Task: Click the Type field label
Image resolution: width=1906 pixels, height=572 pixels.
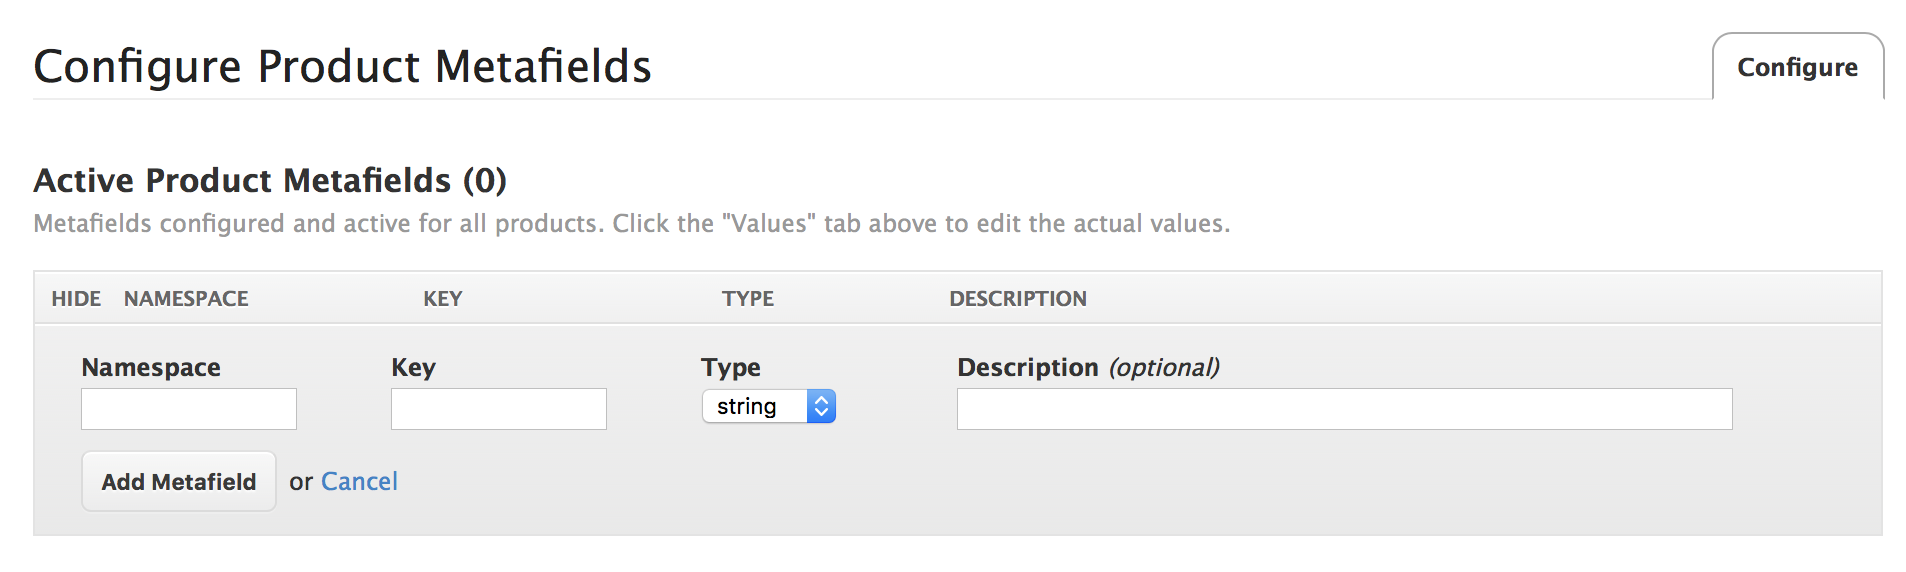Action: tap(731, 368)
